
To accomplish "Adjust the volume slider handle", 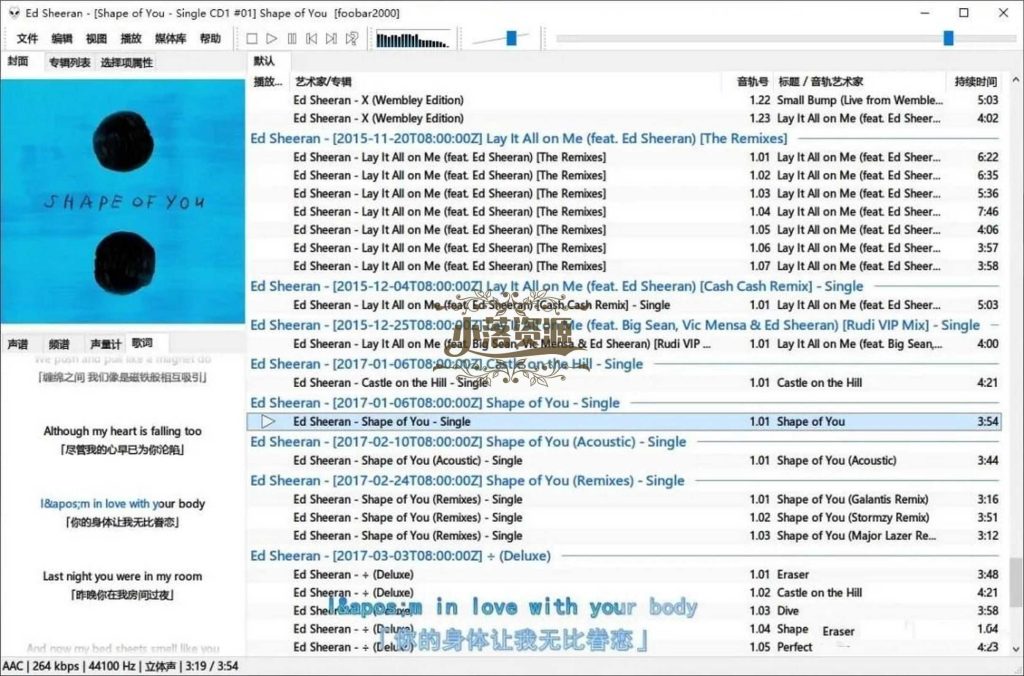I will pyautogui.click(x=511, y=39).
